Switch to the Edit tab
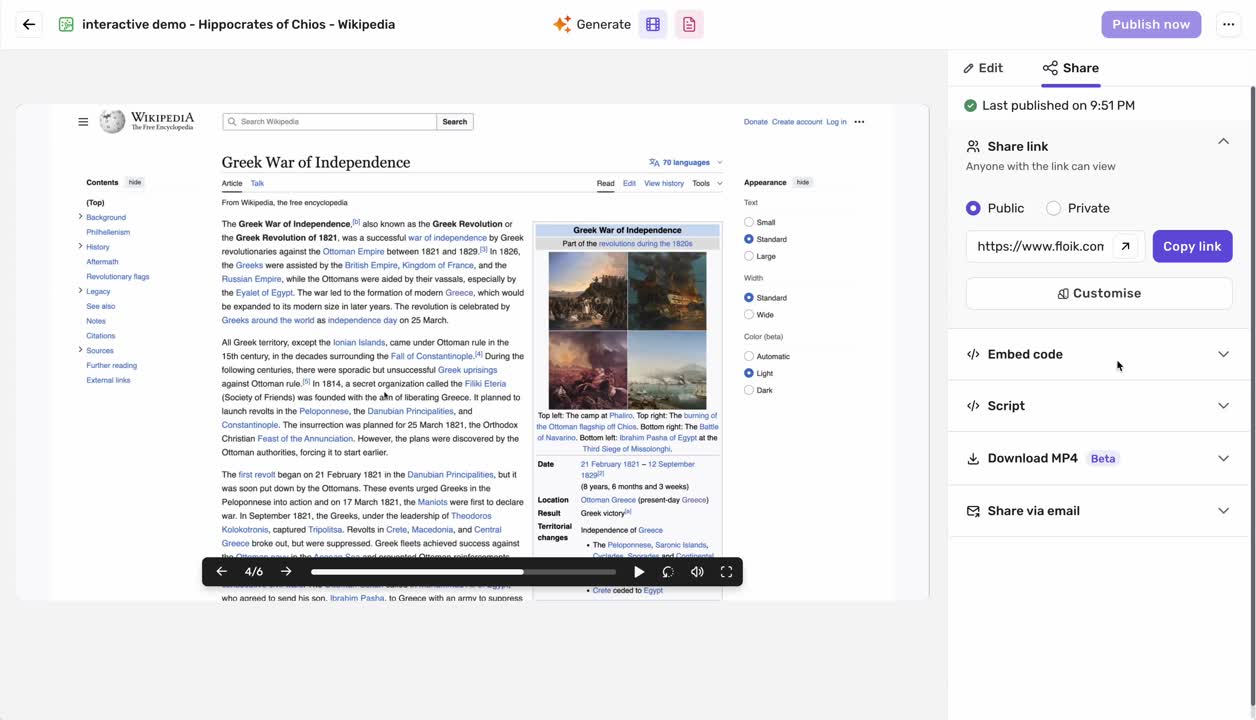Viewport: 1256px width, 720px height. pos(983,68)
